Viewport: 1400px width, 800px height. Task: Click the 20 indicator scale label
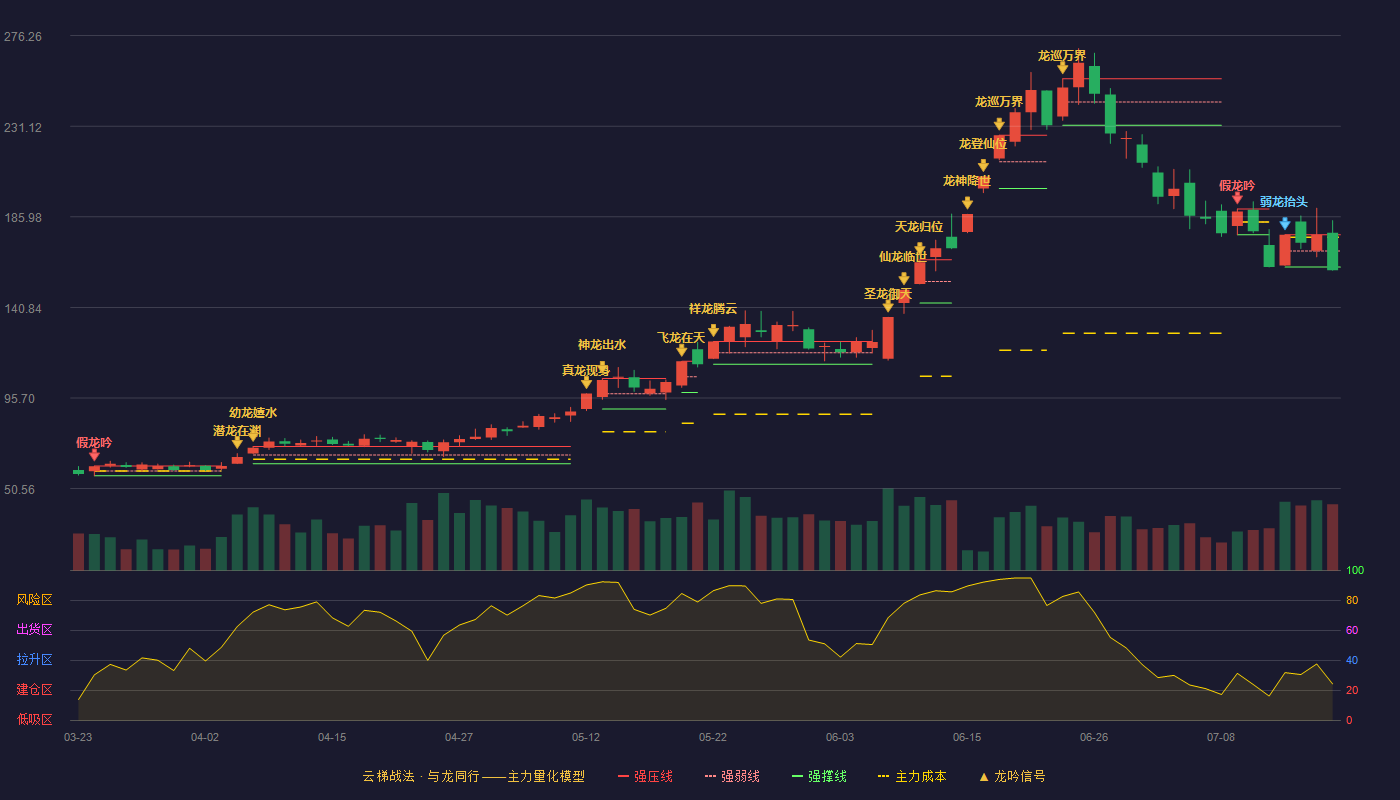(1352, 690)
